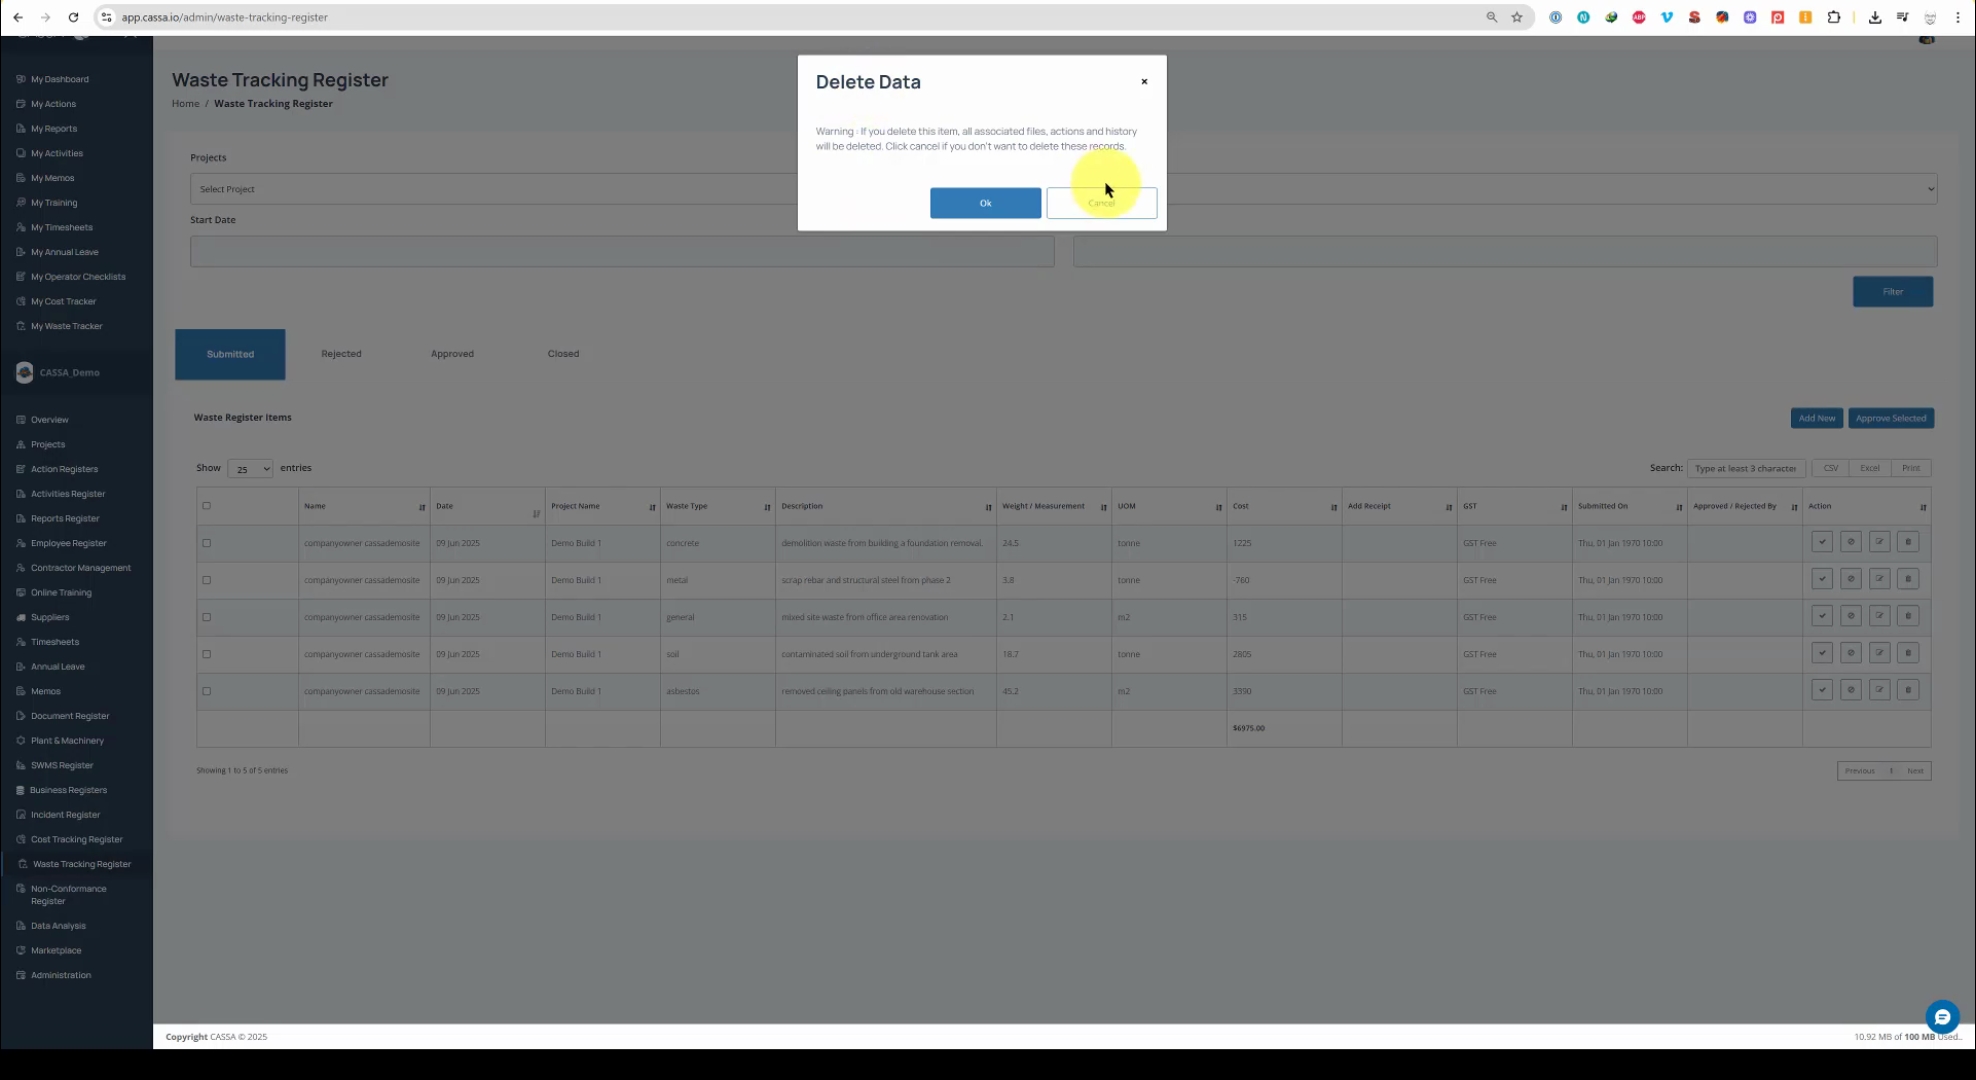The image size is (1976, 1080).
Task: Click the approve checkmark icon for the concrete row
Action: [x=1822, y=542]
